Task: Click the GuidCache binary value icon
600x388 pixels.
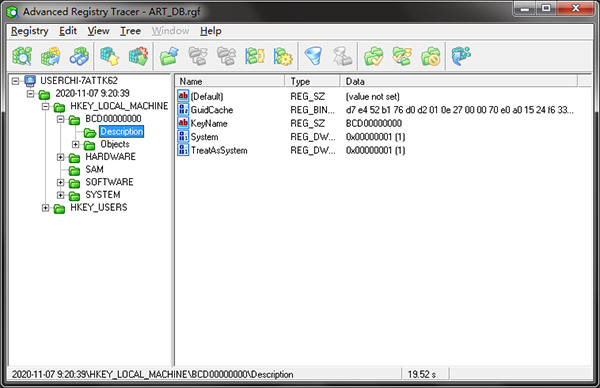Action: point(183,109)
